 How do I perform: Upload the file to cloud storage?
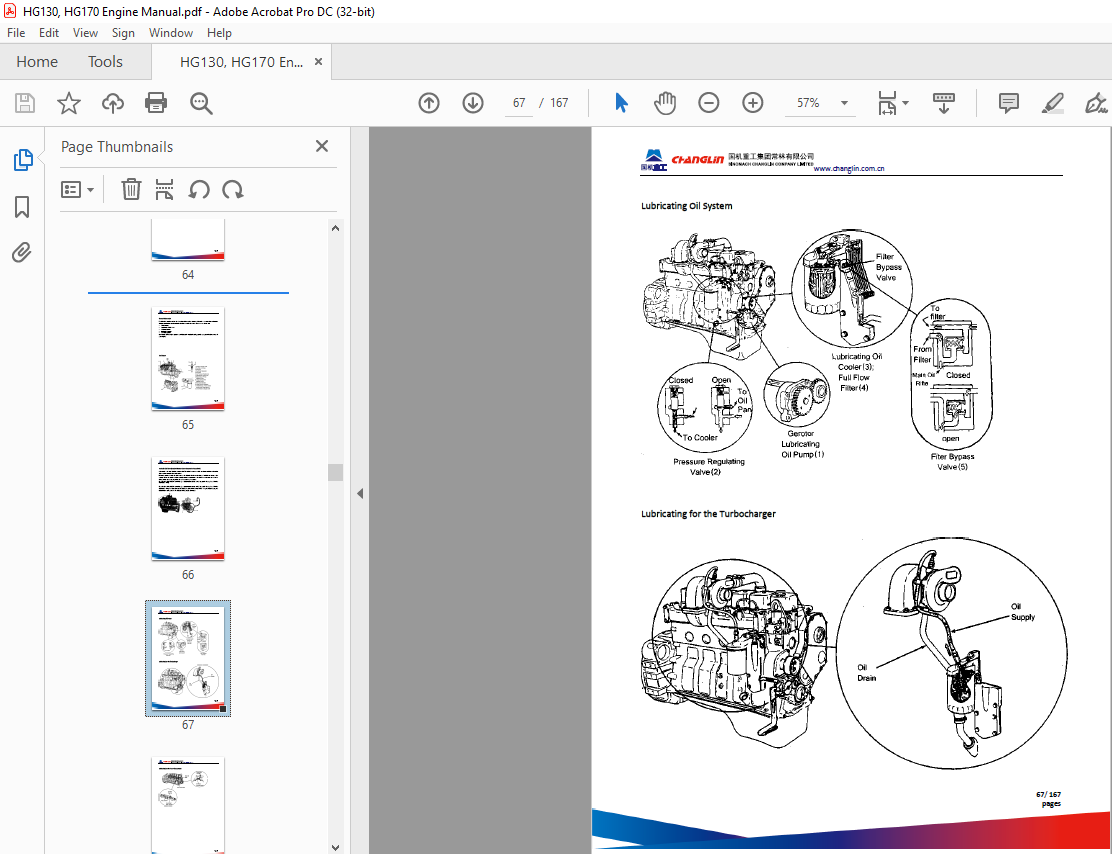(113, 103)
